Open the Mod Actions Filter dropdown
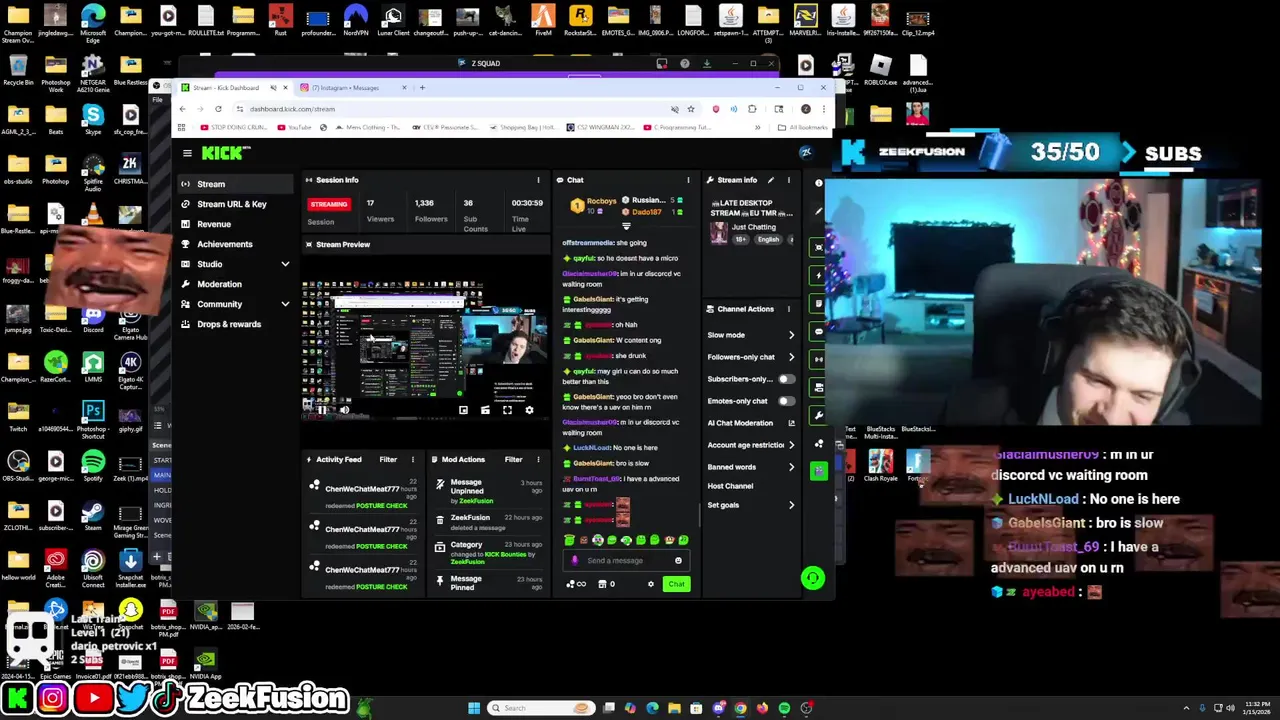1280x720 pixels. [513, 459]
